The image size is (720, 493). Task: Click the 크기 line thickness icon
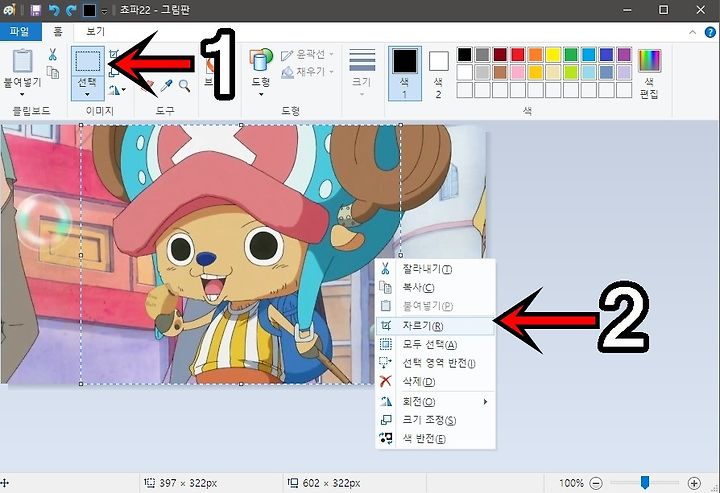pos(362,60)
